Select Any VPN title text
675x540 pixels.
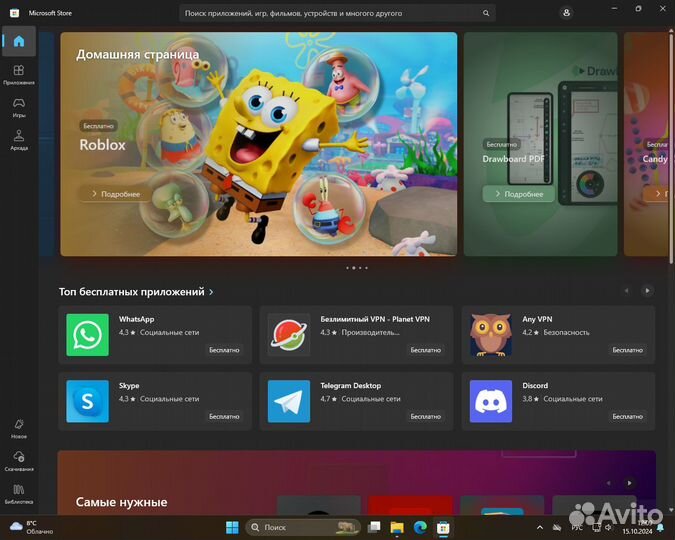pos(537,319)
